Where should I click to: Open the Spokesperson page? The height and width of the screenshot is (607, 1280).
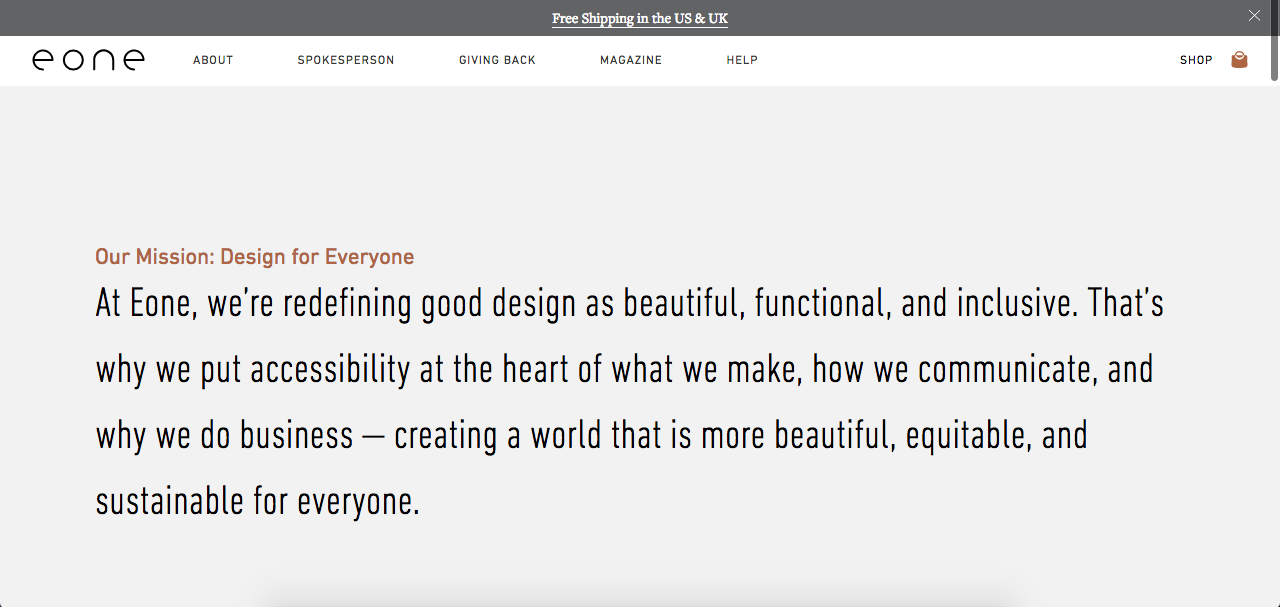(346, 60)
